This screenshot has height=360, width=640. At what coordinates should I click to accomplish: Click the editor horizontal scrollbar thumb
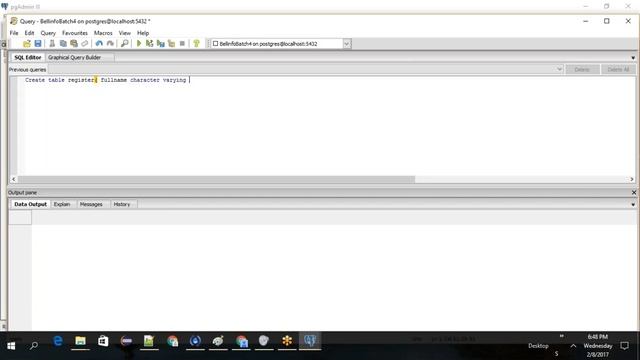coord(216,179)
